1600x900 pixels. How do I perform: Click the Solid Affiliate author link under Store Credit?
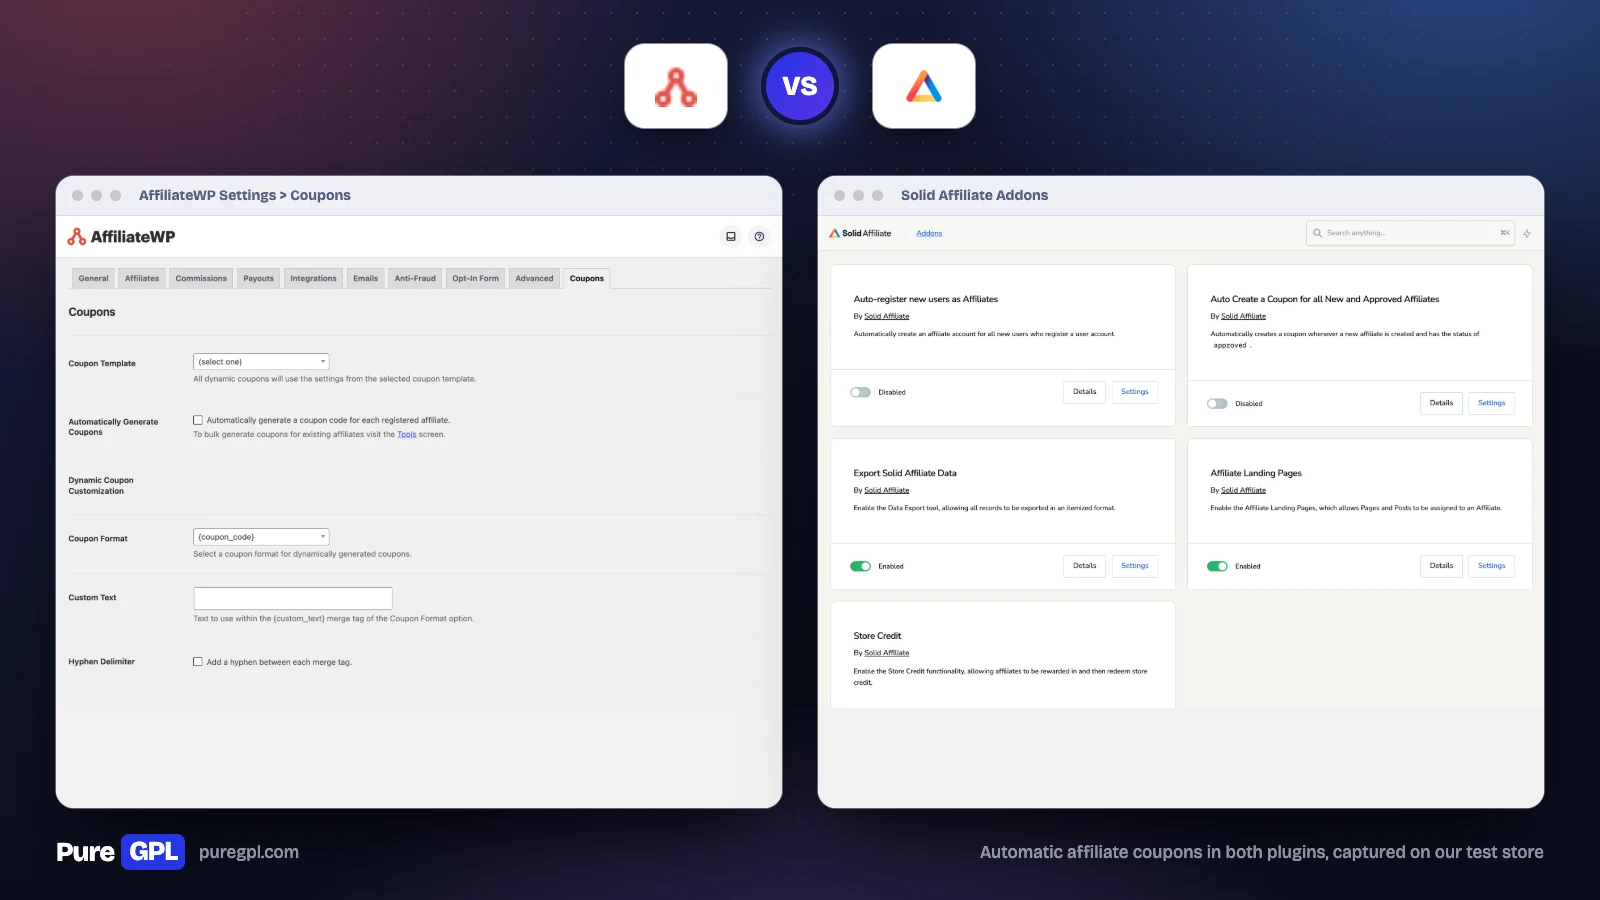click(x=887, y=653)
